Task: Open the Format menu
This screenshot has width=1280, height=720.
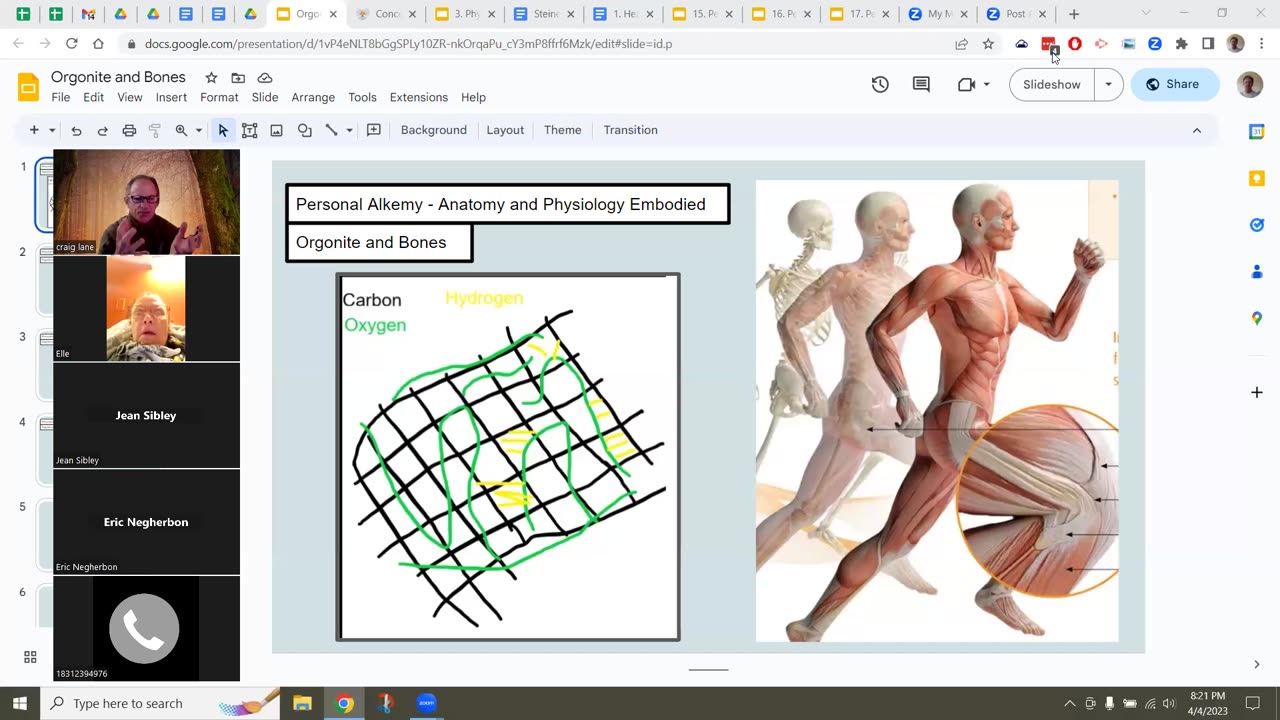Action: [x=219, y=97]
